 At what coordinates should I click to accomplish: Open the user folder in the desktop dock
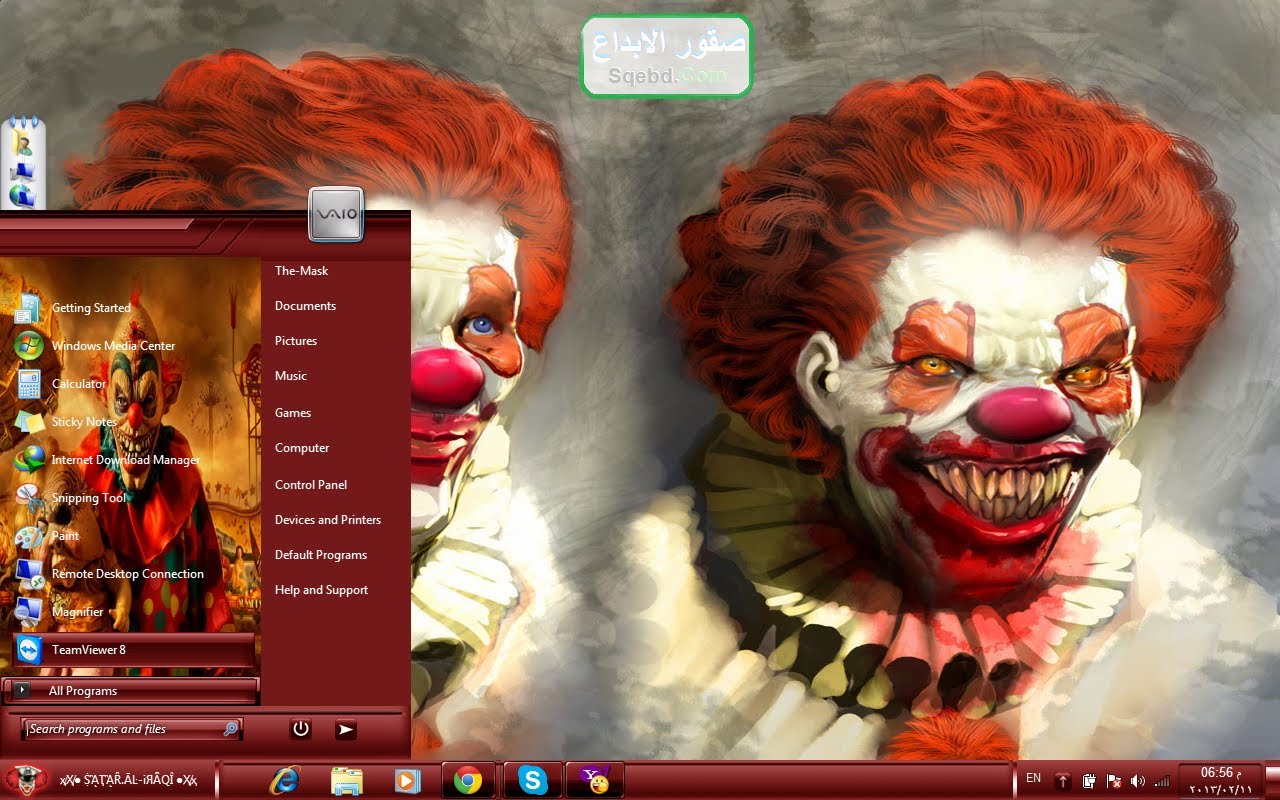click(x=24, y=142)
